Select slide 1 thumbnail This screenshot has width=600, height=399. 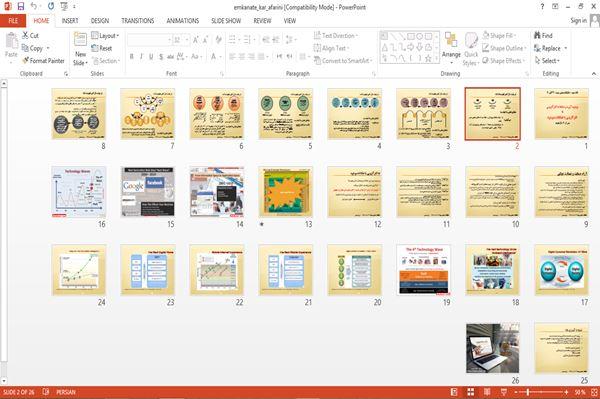(561, 114)
